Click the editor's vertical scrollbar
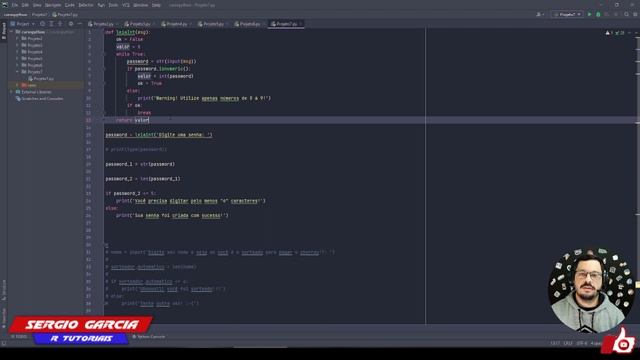The height and width of the screenshot is (360, 640). [x=638, y=176]
